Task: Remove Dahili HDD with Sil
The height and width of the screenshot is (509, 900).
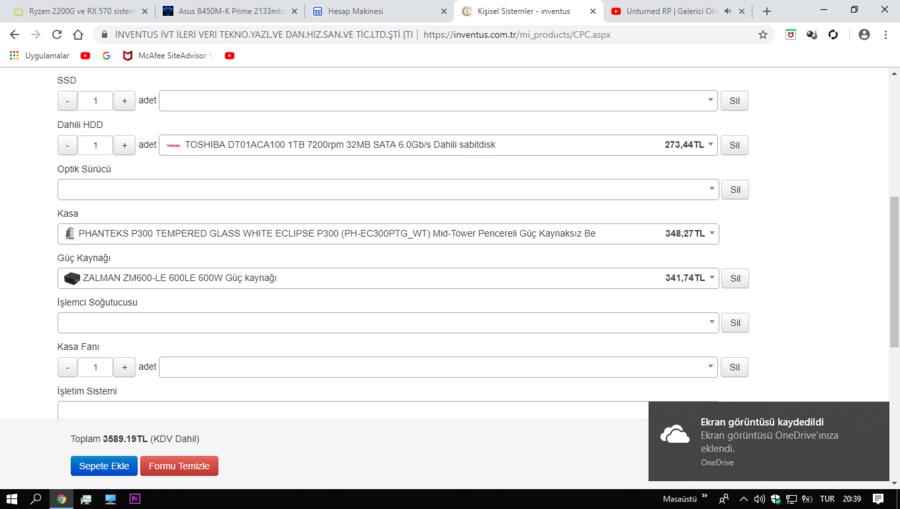Action: point(734,145)
